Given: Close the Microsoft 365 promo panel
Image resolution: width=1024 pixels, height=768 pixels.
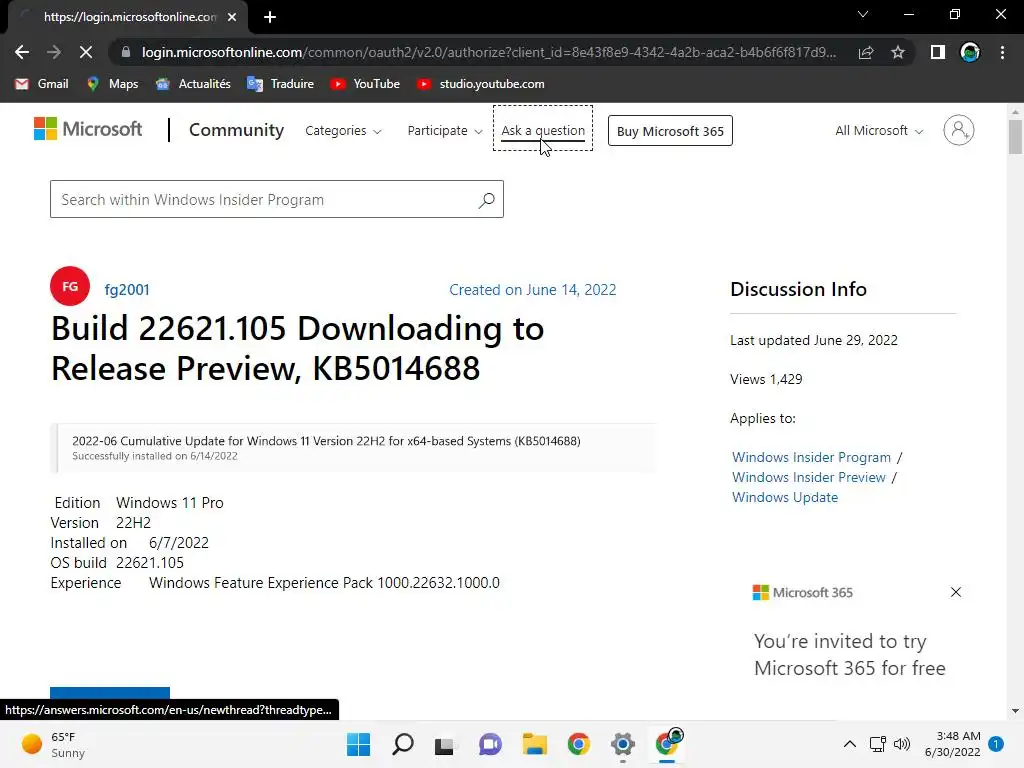Looking at the screenshot, I should pyautogui.click(x=956, y=592).
